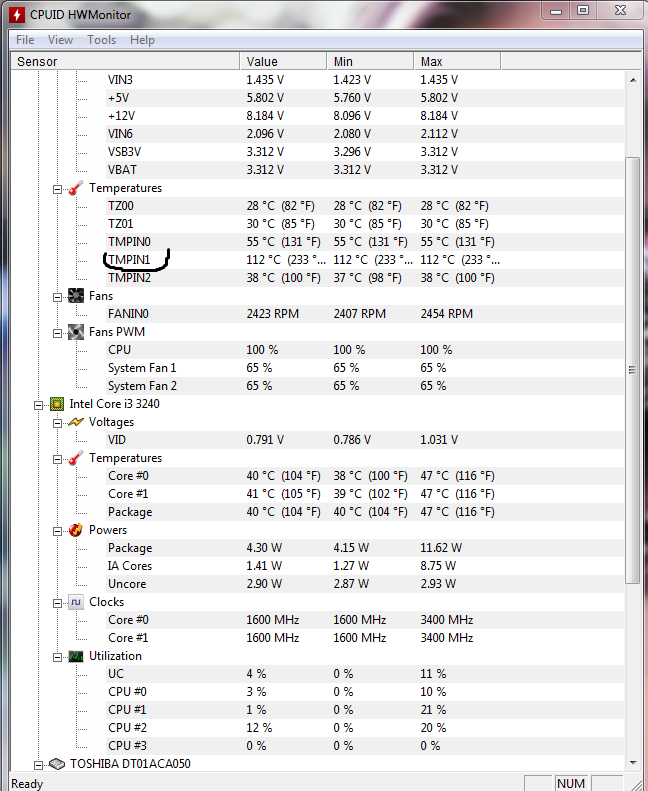
Task: Click the hard drive icon for TOSHIBA DT01ACA050
Action: [57, 764]
